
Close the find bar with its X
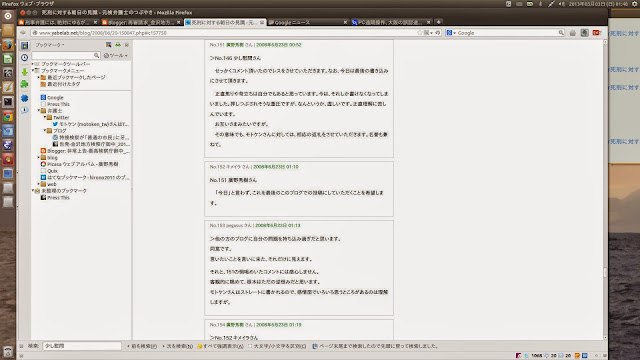click(21, 346)
